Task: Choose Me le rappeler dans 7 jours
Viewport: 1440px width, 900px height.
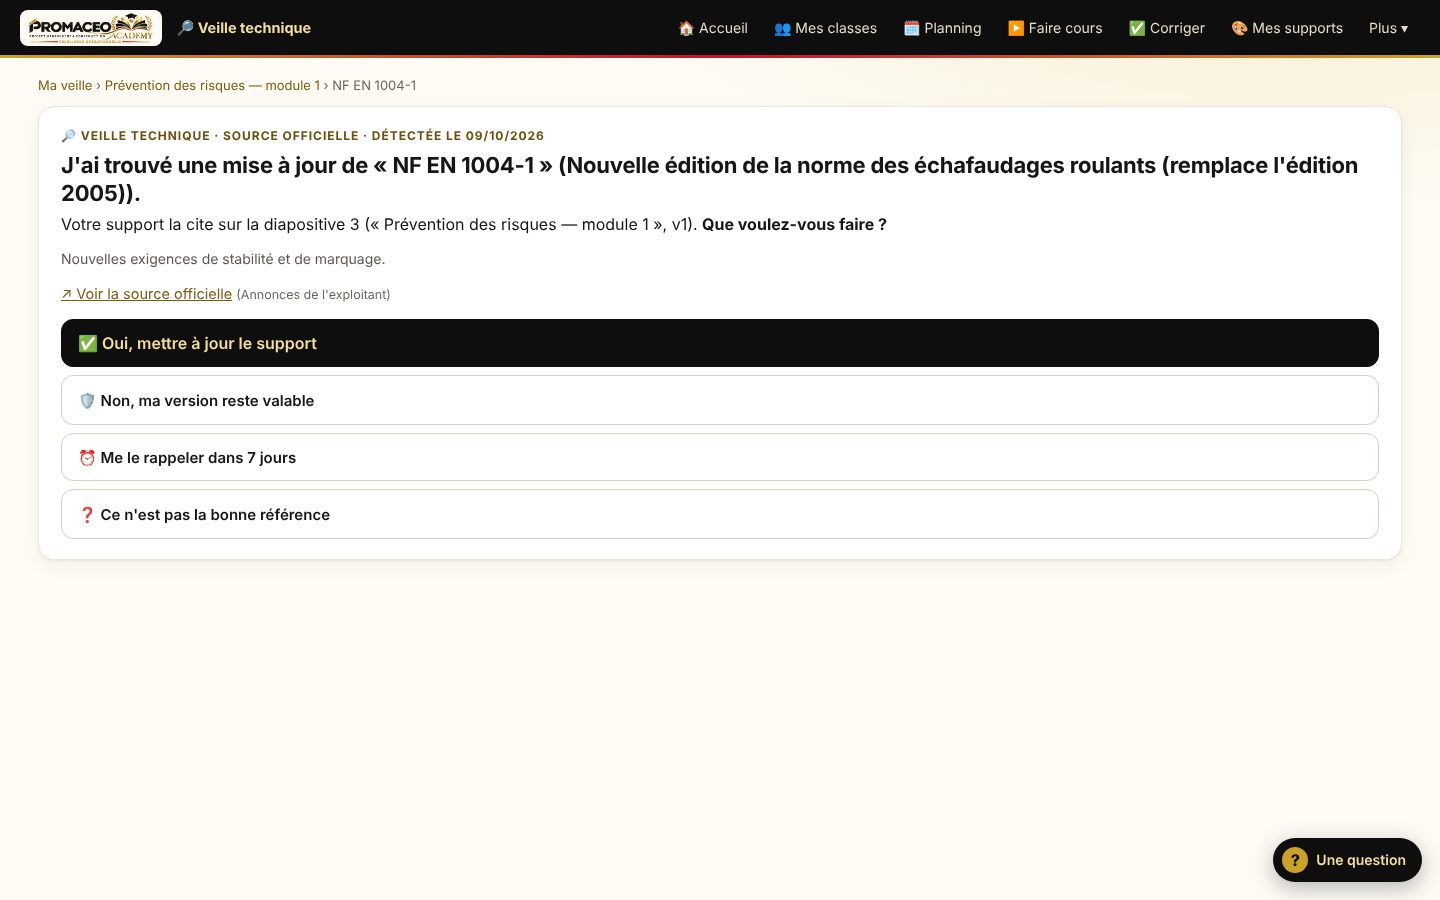Action: tap(720, 457)
